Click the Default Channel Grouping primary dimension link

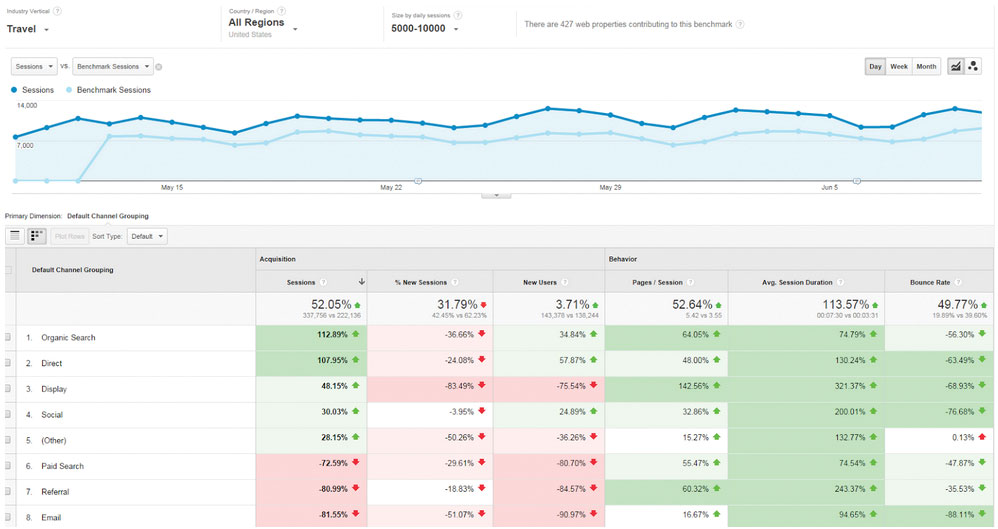point(108,216)
